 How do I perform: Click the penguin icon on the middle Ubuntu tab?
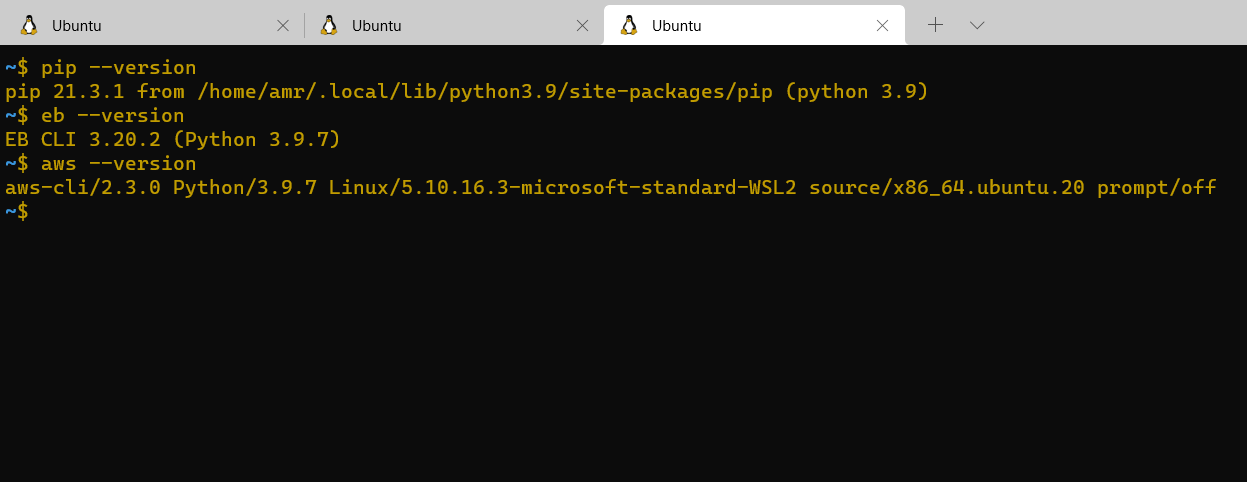pyautogui.click(x=329, y=25)
